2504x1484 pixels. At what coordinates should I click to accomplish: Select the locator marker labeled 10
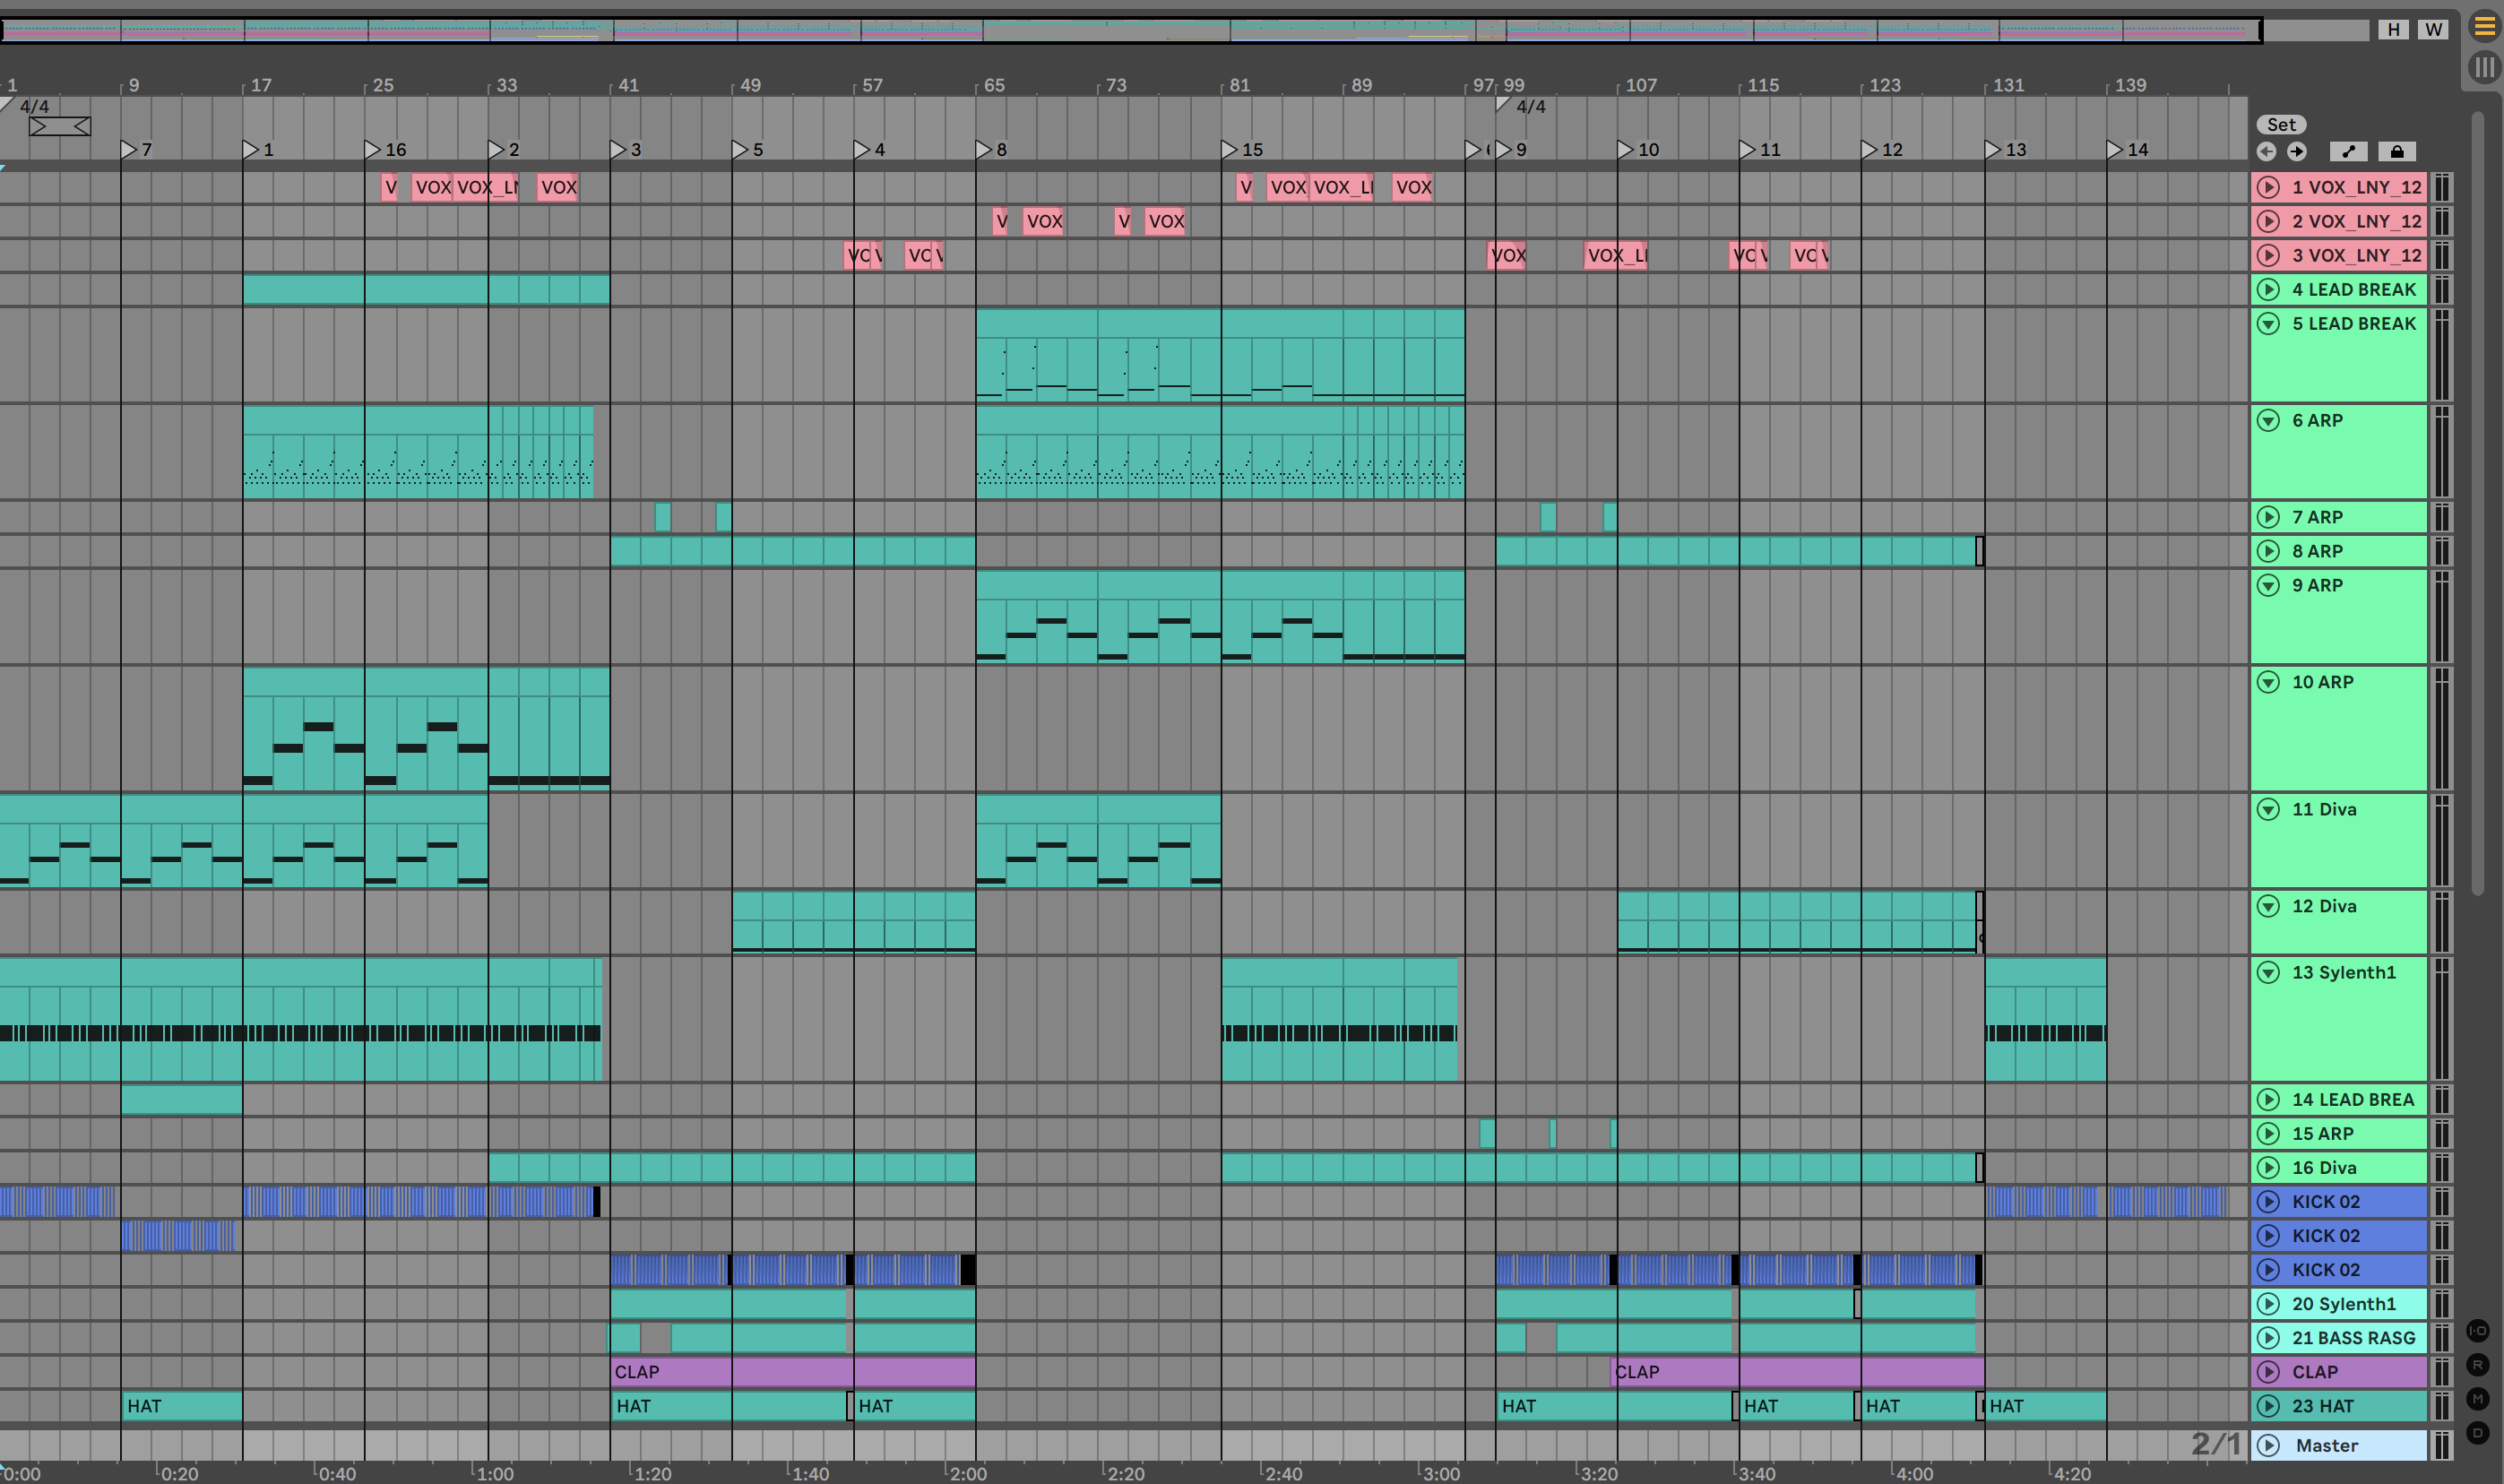(1625, 150)
